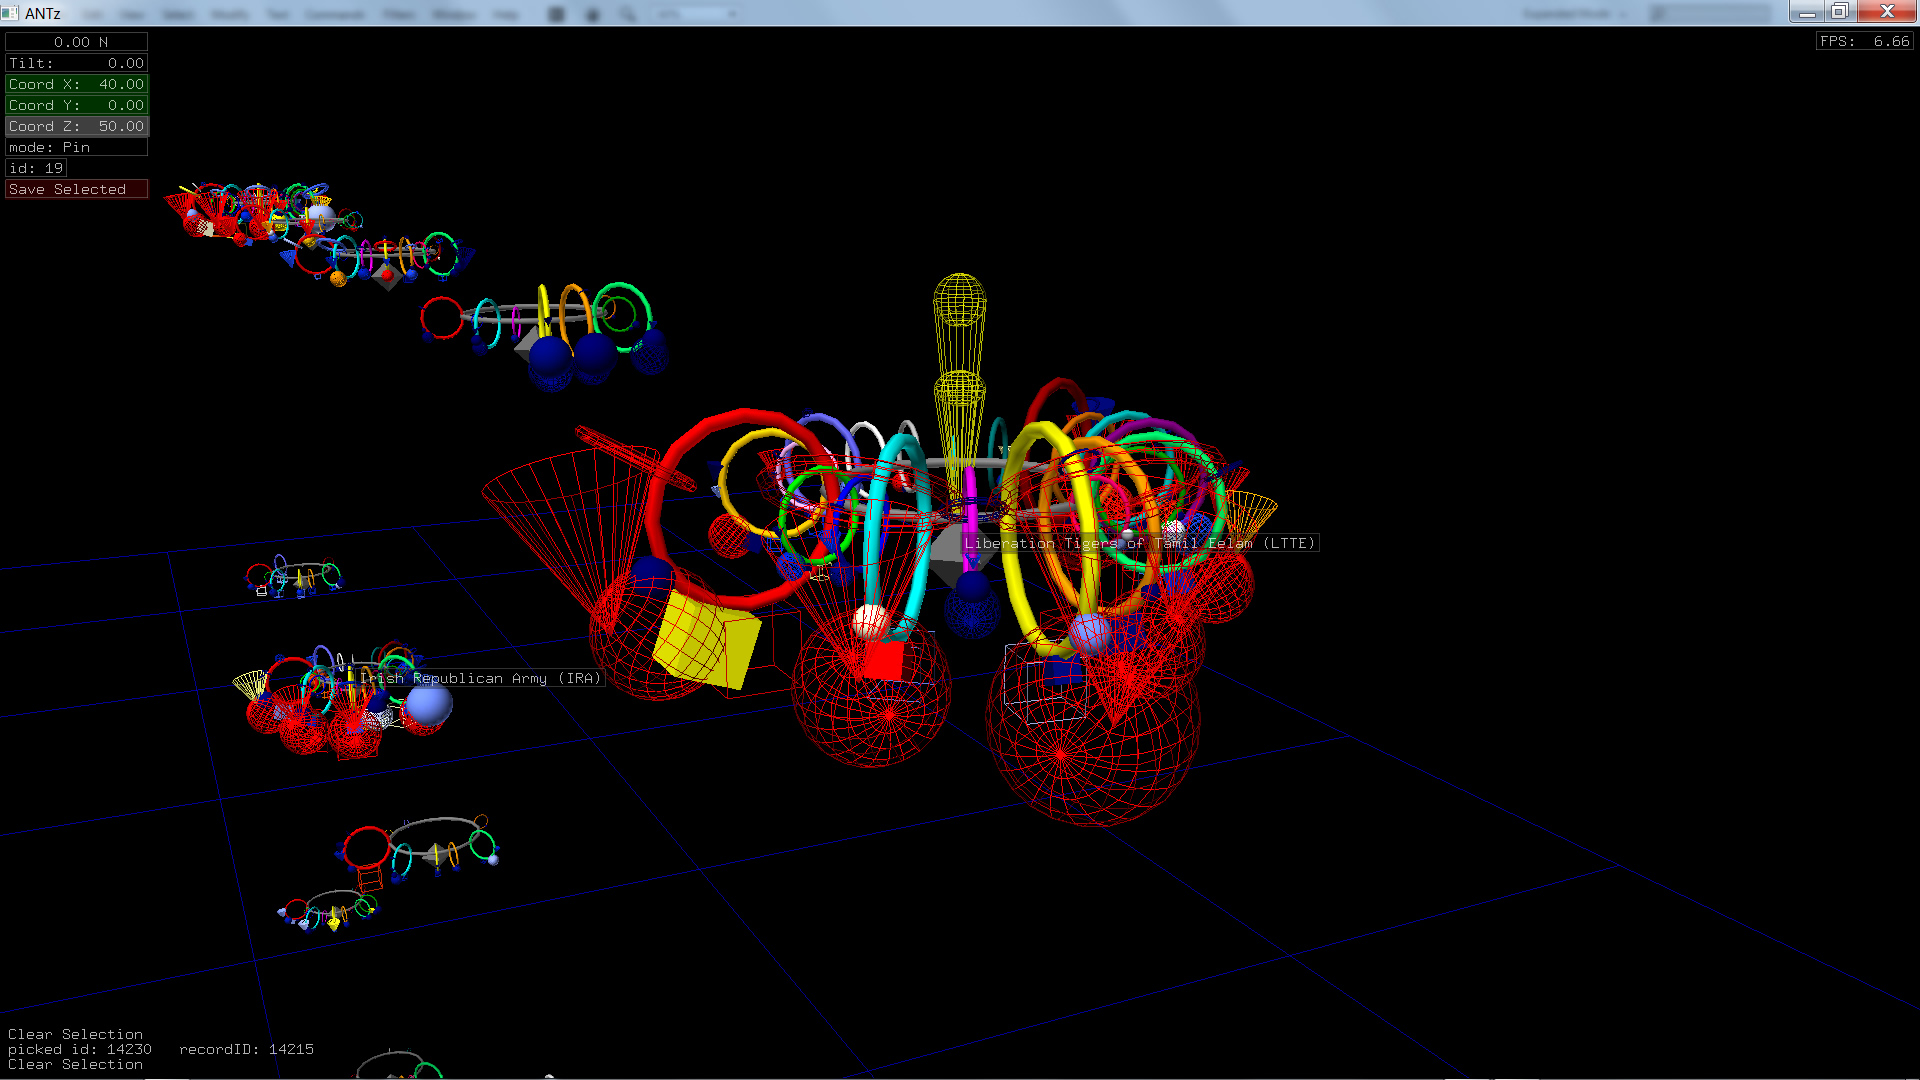Select the Coord X field
The height and width of the screenshot is (1080, 1920).
click(x=76, y=84)
